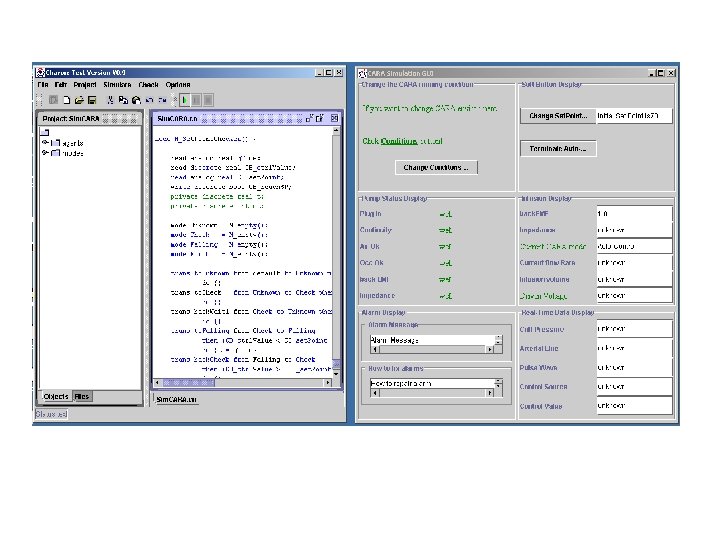
Task: Open the Simulate menu
Action: (117, 85)
